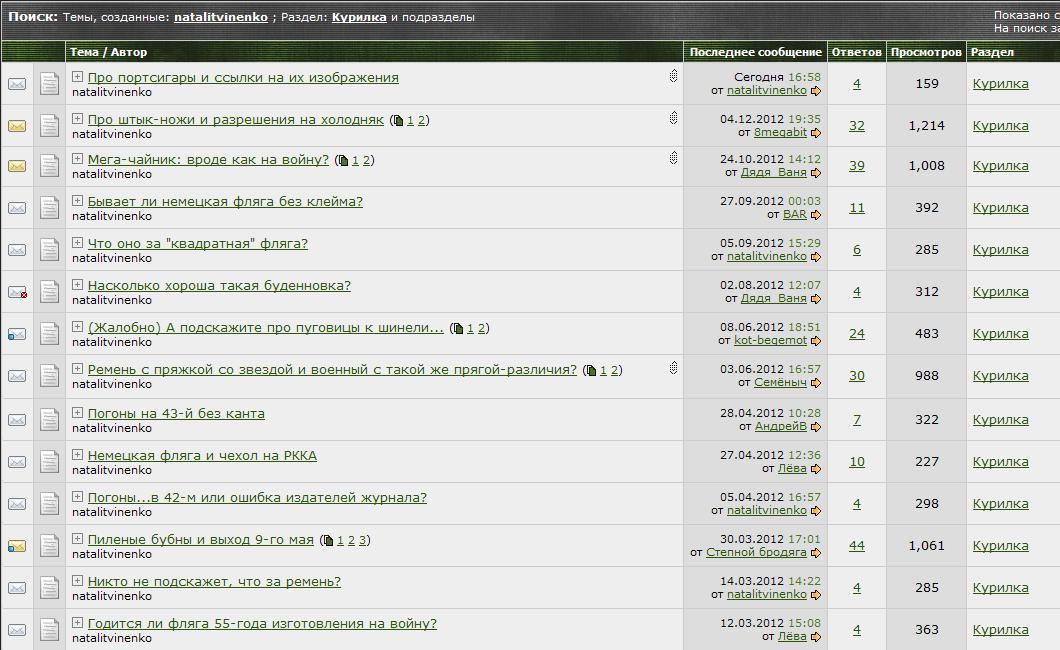Go to last post dated 27.04.2012

point(816,469)
